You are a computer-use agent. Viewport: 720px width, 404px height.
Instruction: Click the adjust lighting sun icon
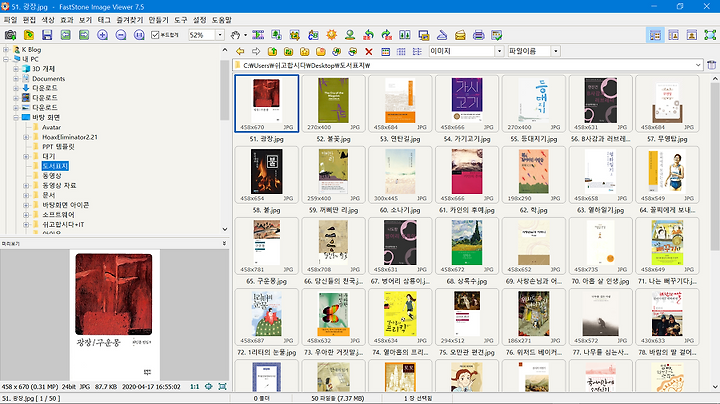(332, 35)
